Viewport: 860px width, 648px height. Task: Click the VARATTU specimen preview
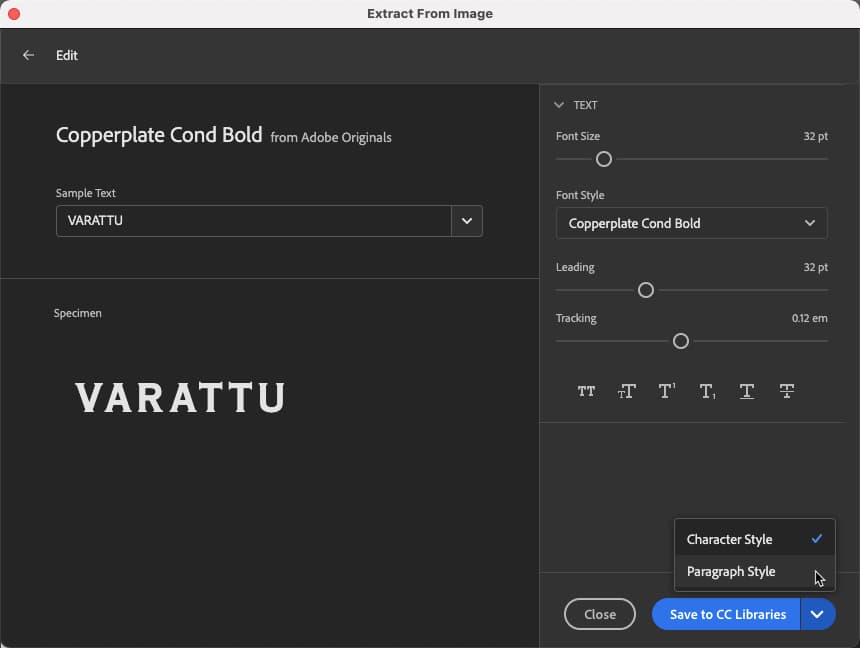180,397
